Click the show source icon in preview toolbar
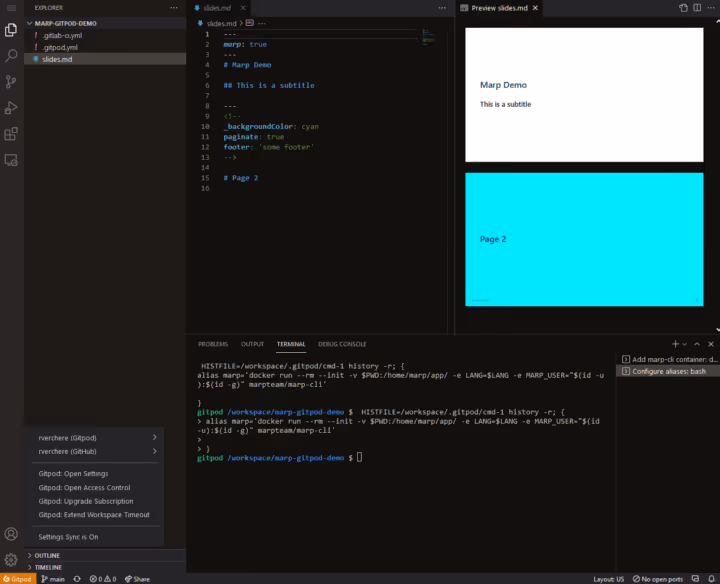 click(684, 8)
